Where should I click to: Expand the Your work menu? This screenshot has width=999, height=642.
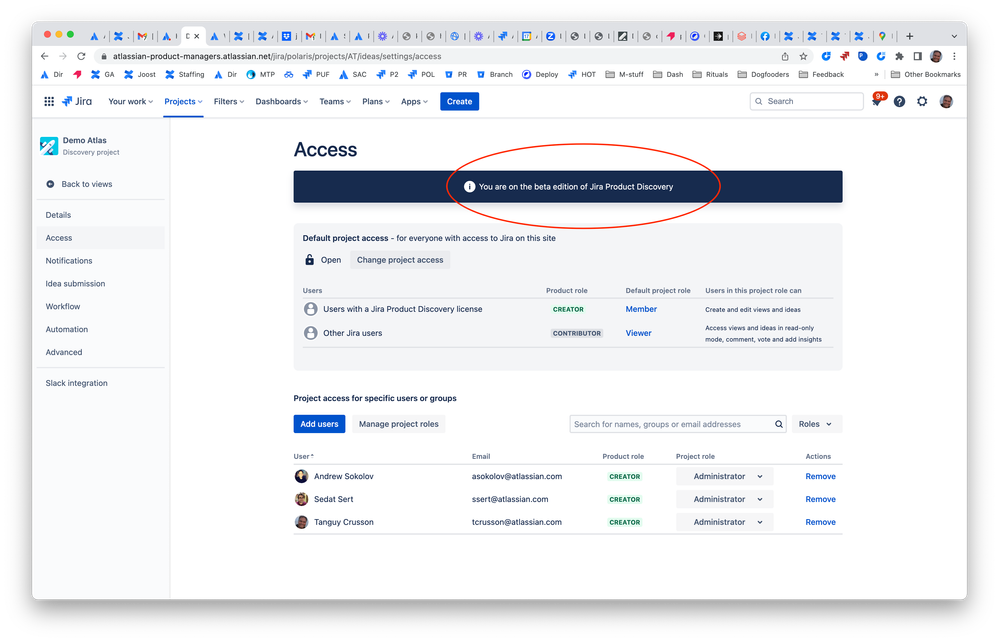(131, 101)
